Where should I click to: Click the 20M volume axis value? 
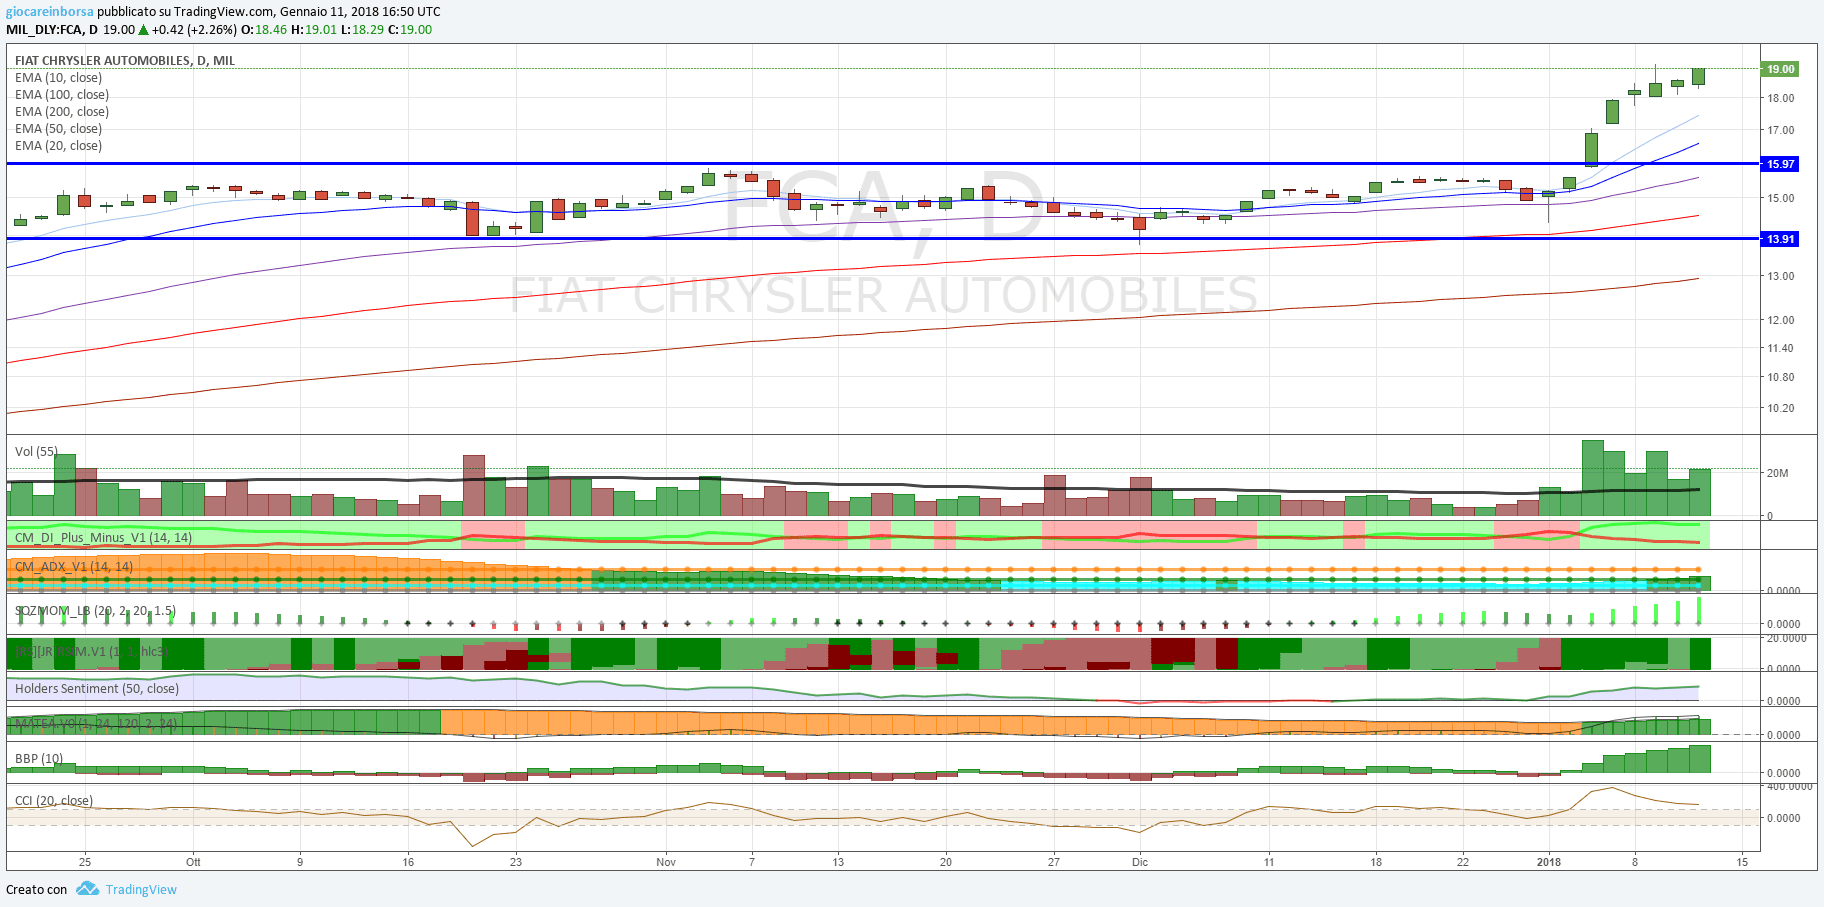[x=1777, y=473]
